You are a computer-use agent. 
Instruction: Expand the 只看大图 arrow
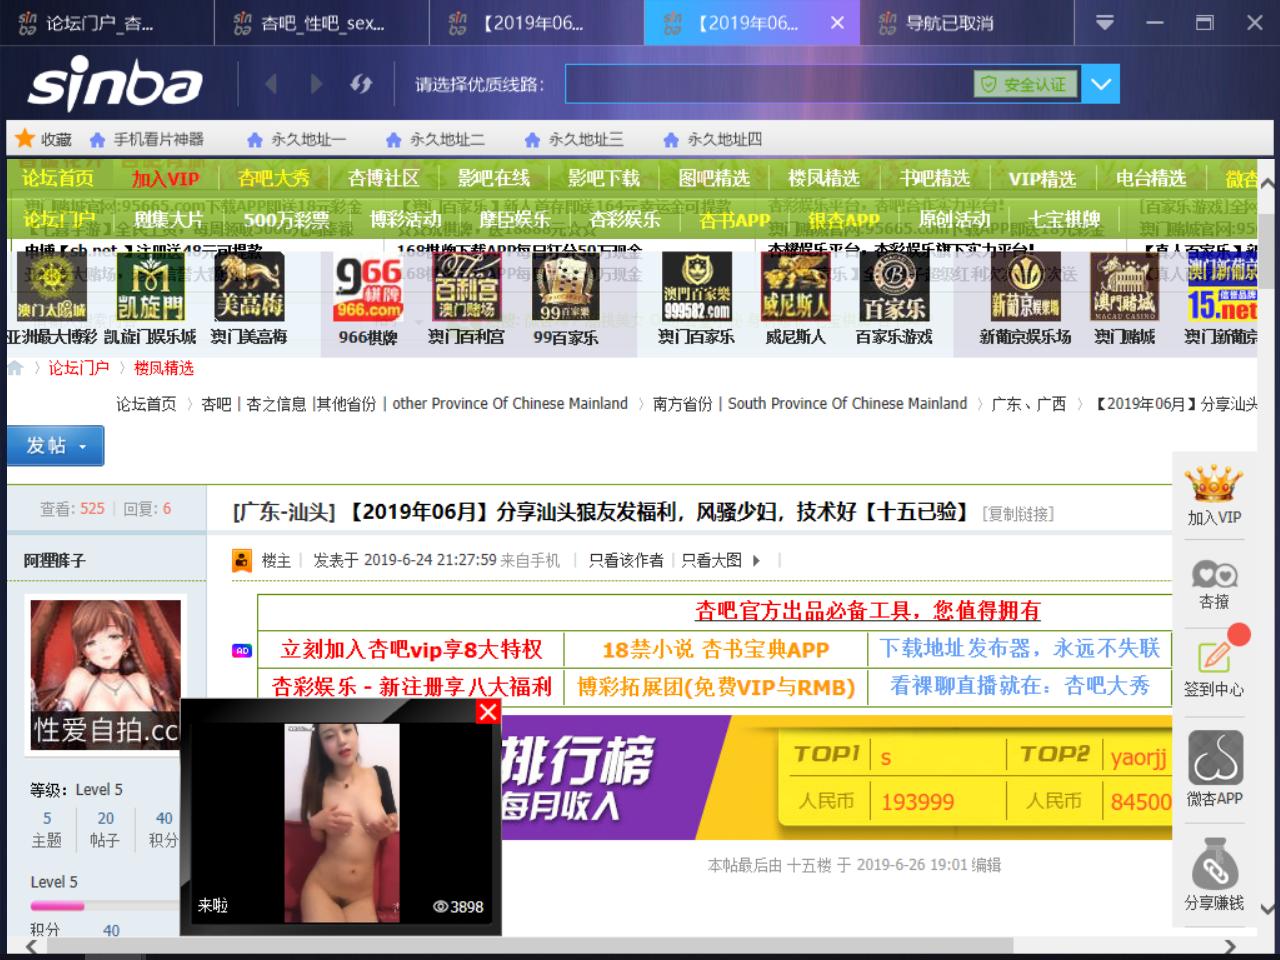pos(756,560)
